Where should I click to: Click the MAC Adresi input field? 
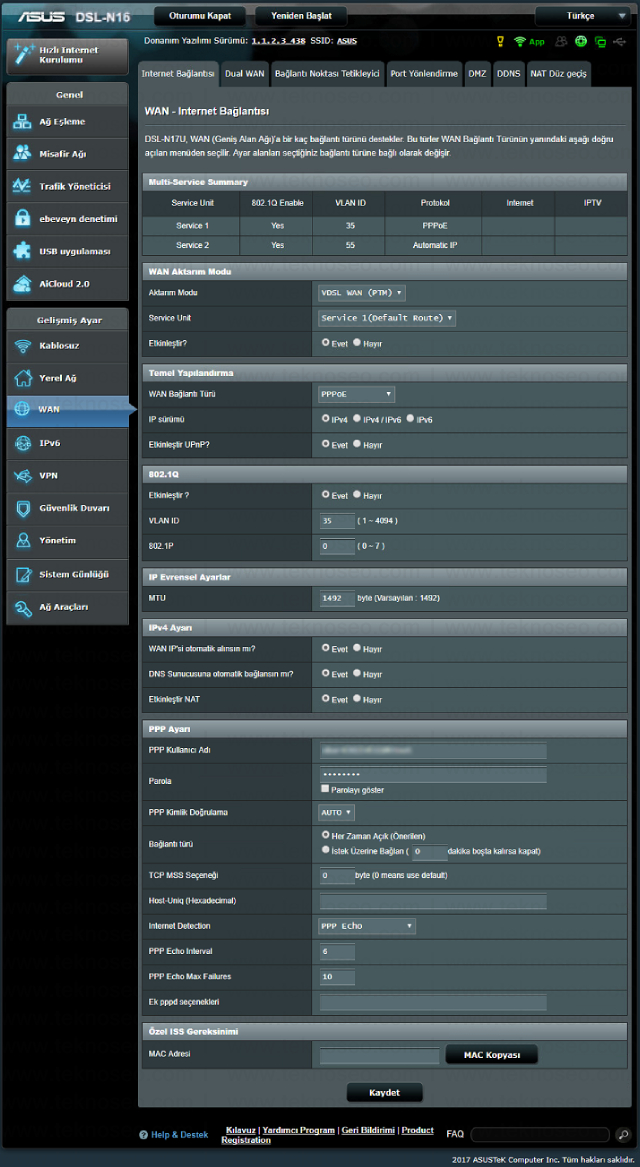(380, 1055)
